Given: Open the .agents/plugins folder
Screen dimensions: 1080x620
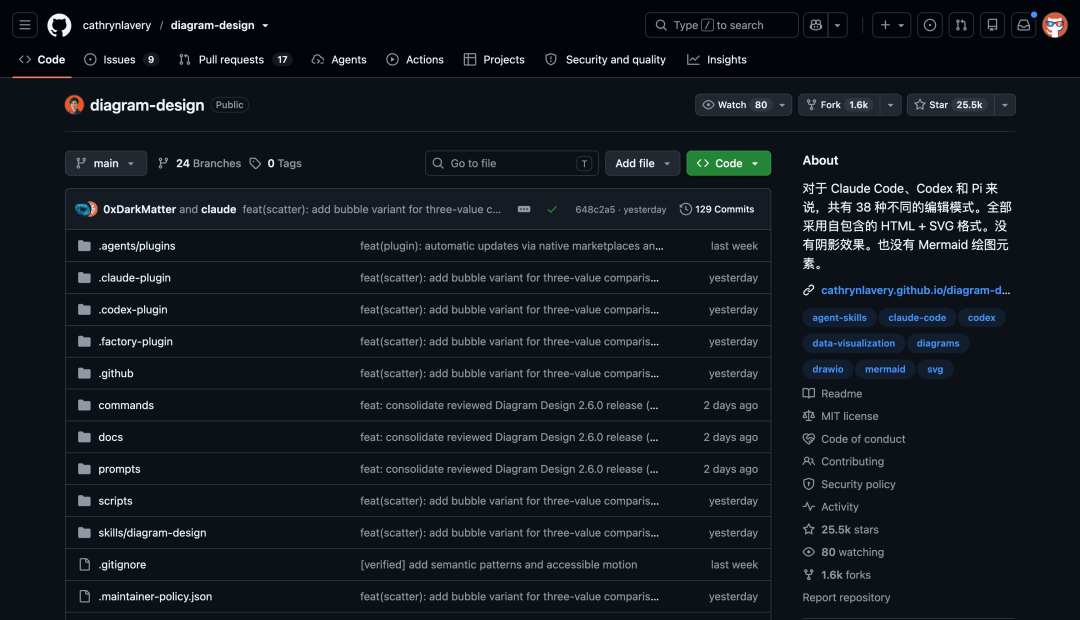Looking at the screenshot, I should click(x=136, y=246).
